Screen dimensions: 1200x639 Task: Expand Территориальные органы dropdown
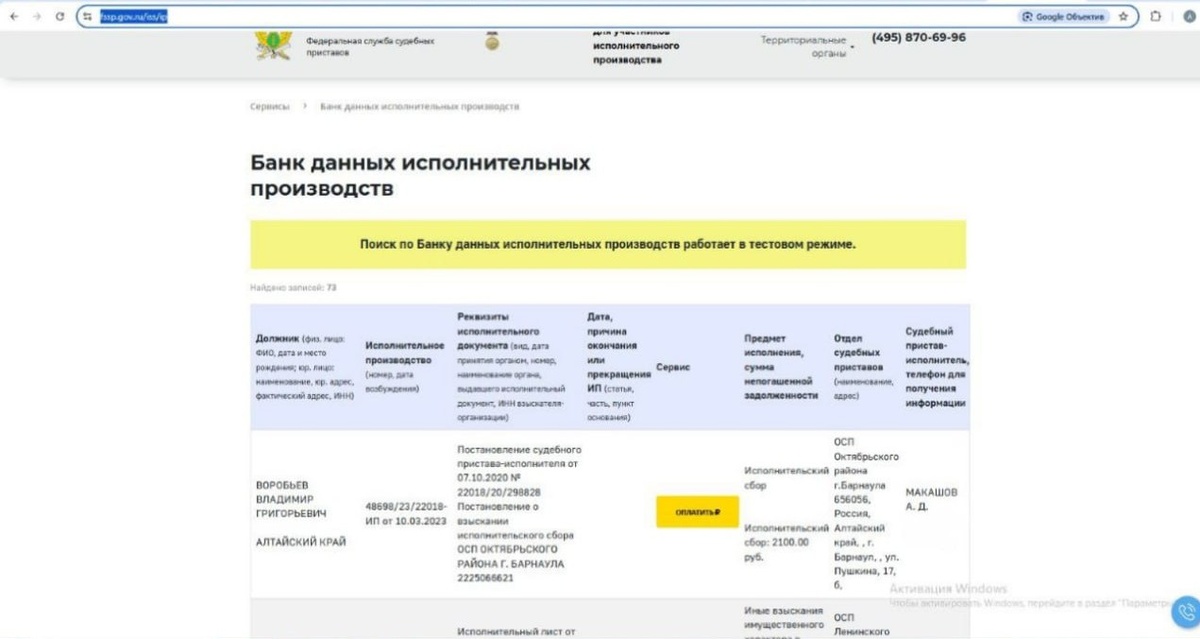(x=807, y=46)
